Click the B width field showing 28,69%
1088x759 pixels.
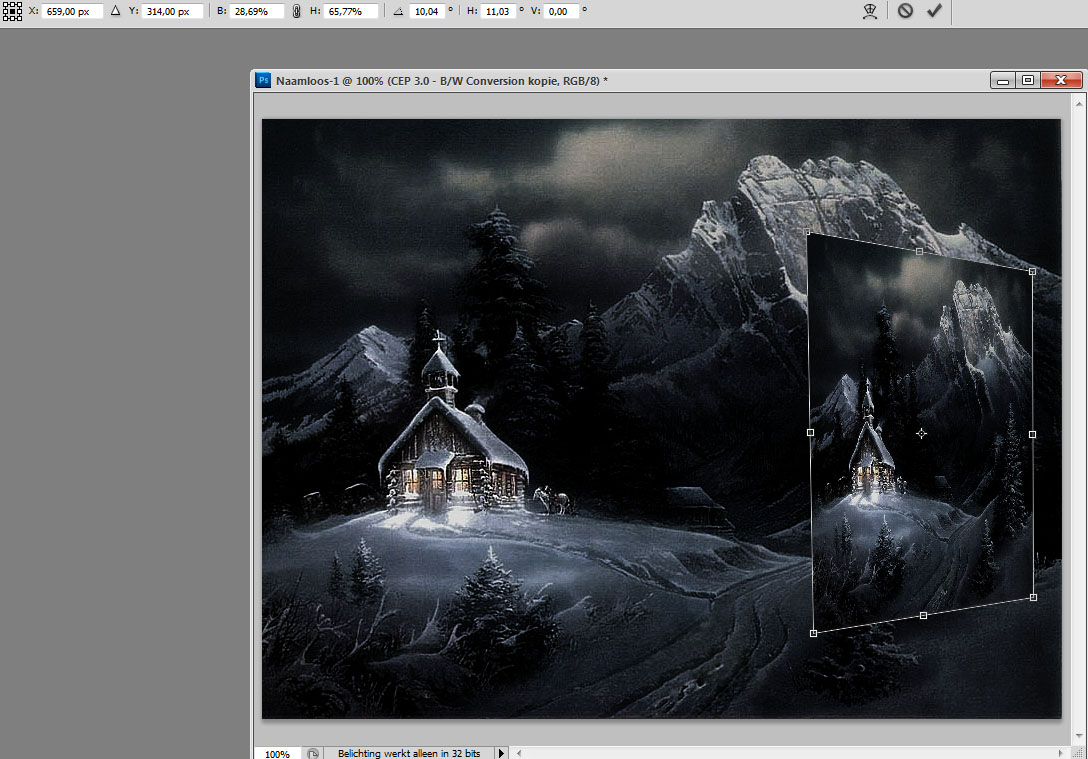click(257, 11)
